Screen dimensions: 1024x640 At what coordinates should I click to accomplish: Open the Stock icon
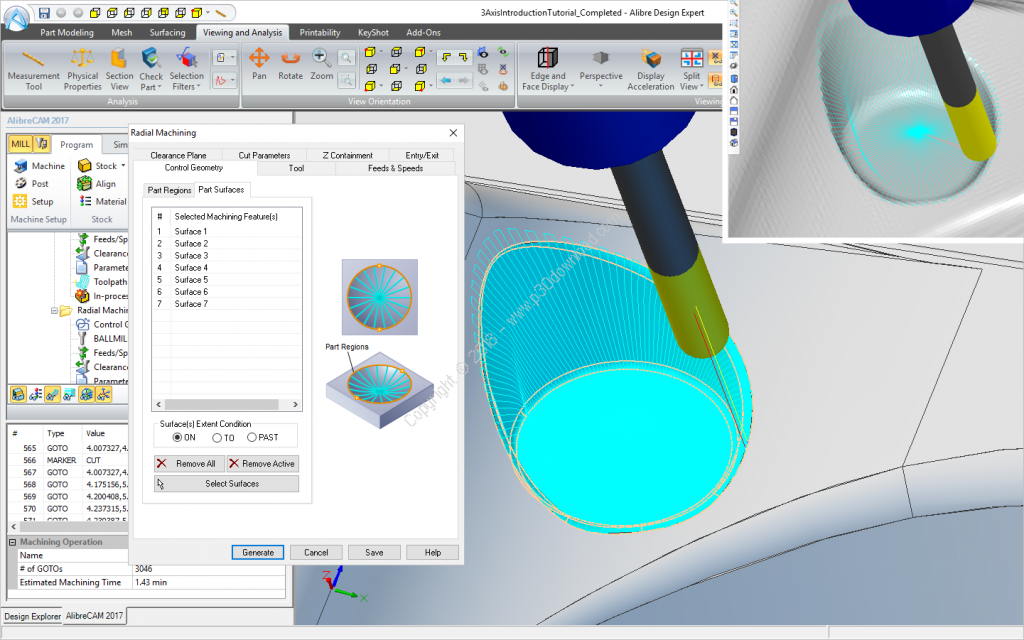(x=84, y=166)
